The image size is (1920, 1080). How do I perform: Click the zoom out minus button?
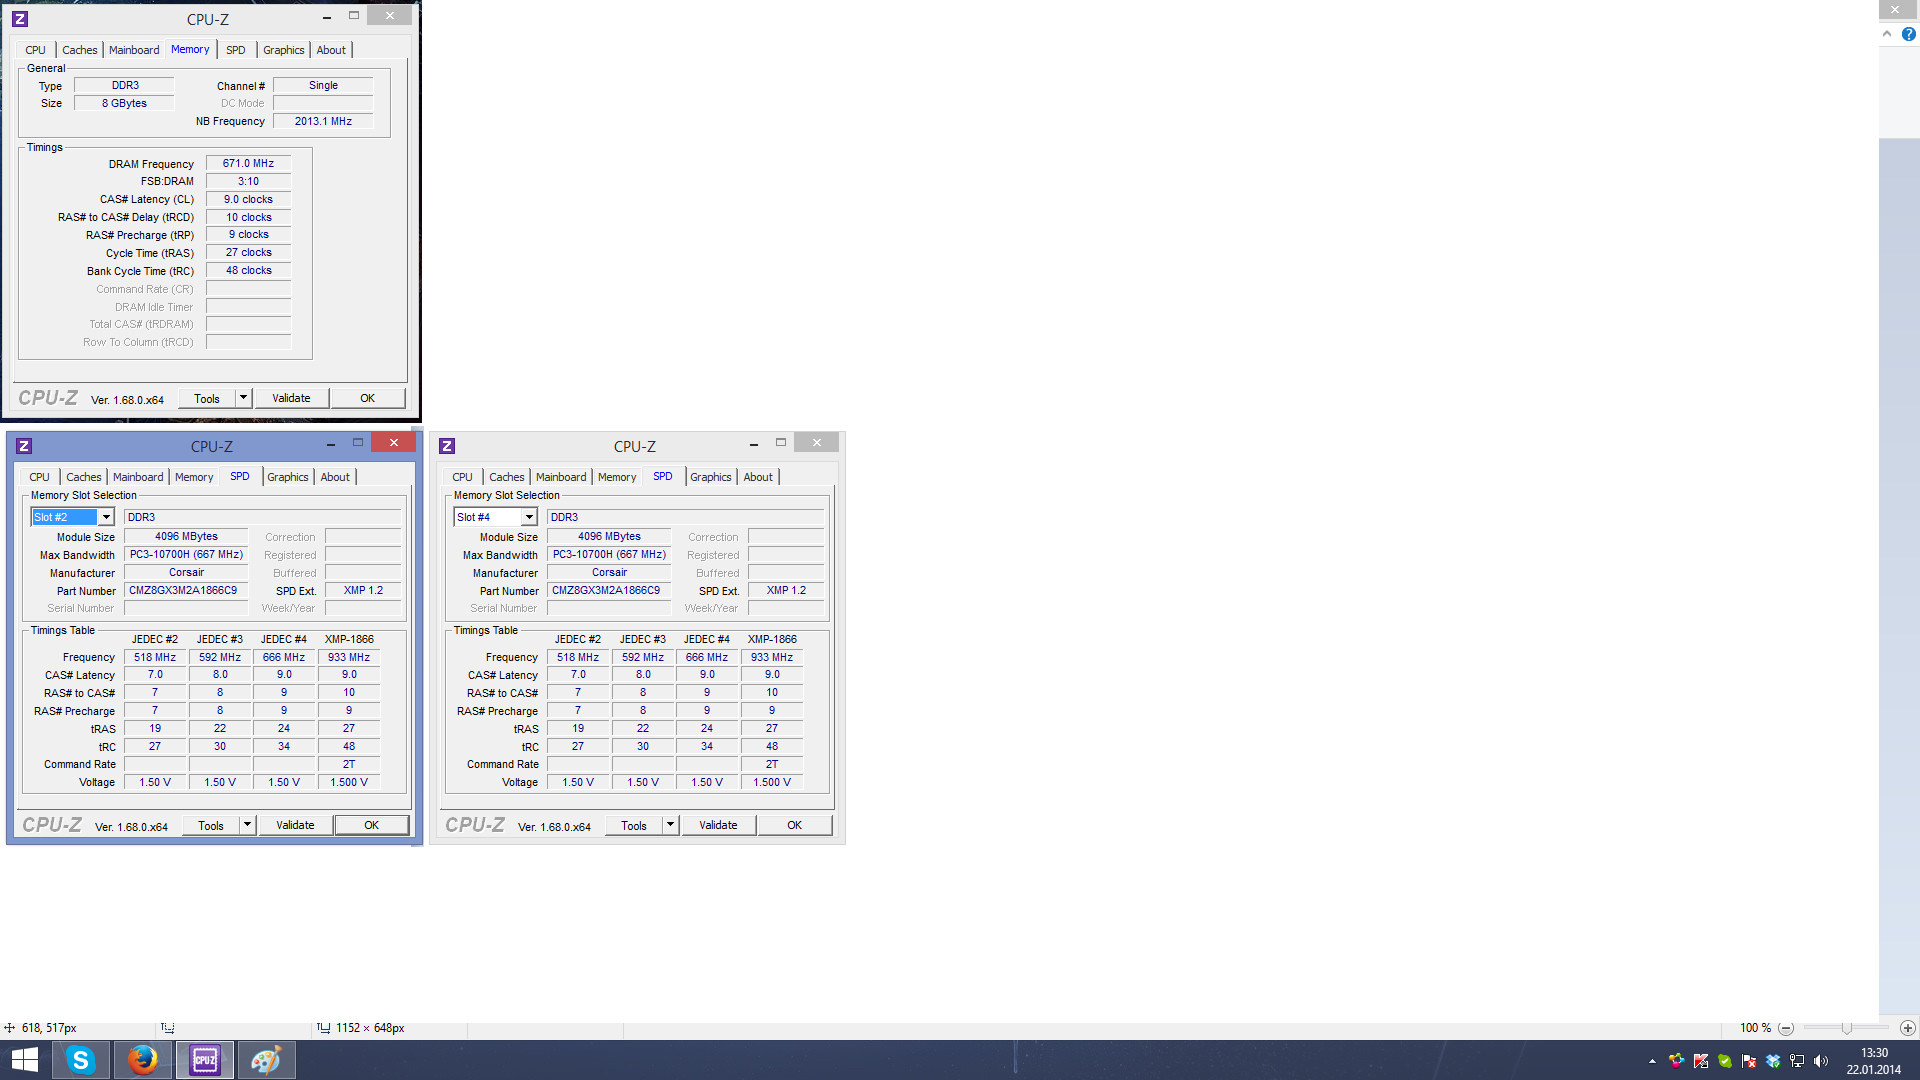pos(1786,1028)
